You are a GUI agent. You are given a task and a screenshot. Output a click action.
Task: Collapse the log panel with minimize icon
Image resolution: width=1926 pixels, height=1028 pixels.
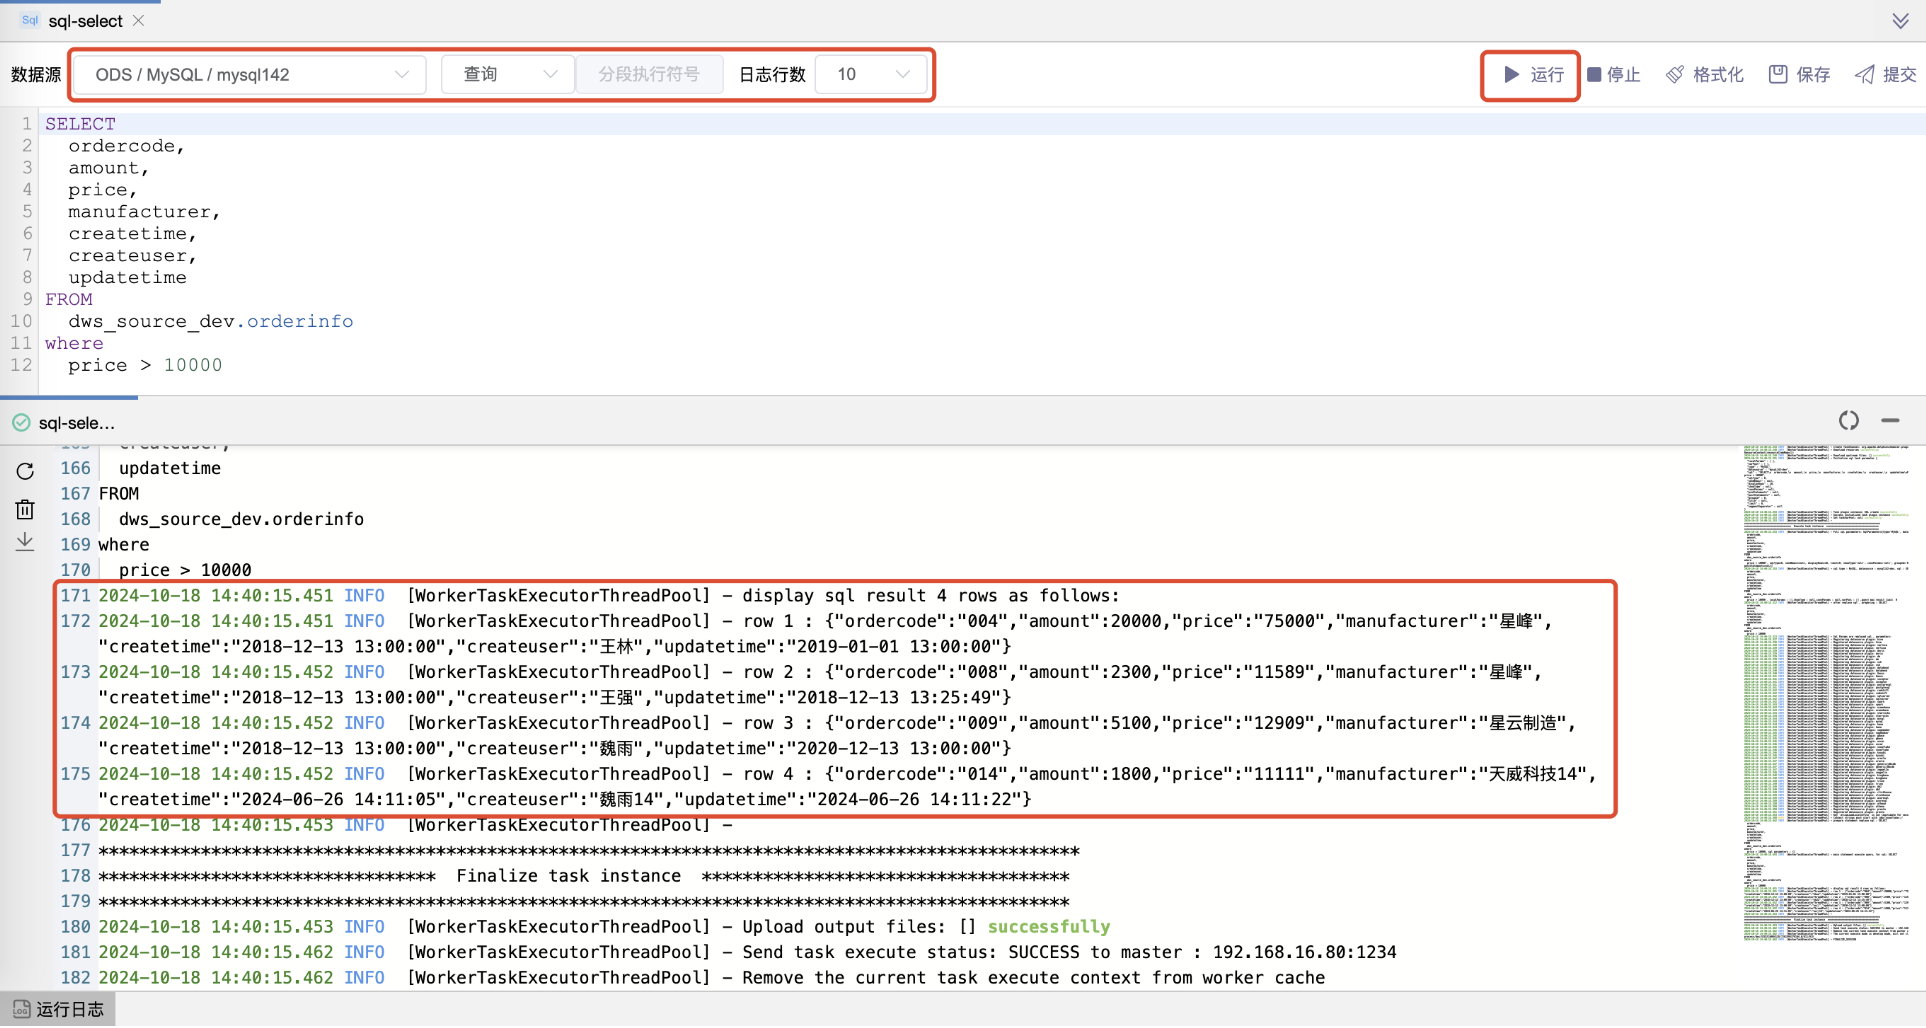pyautogui.click(x=1891, y=420)
